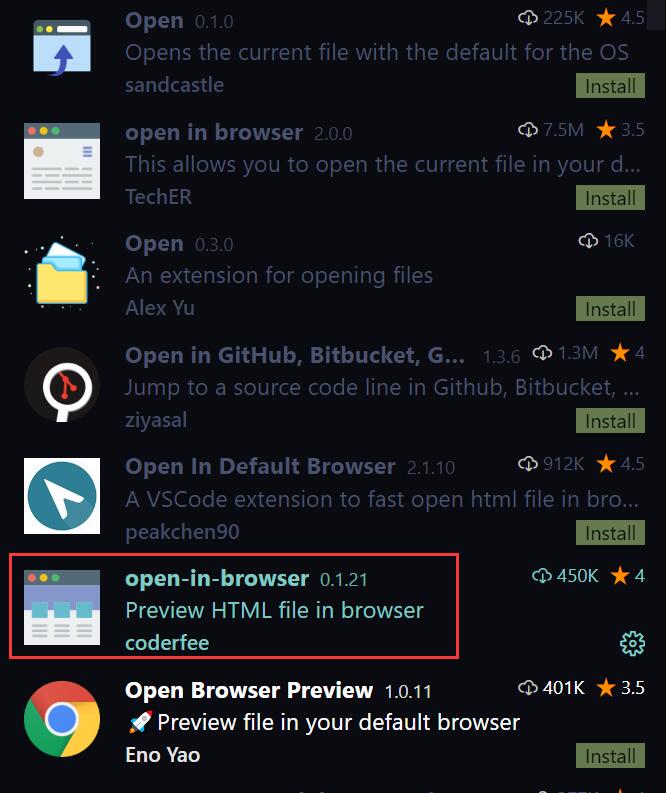Select the 'Open' 0.3.0 extension title
Screen dimensions: 666x793
click(x=154, y=244)
